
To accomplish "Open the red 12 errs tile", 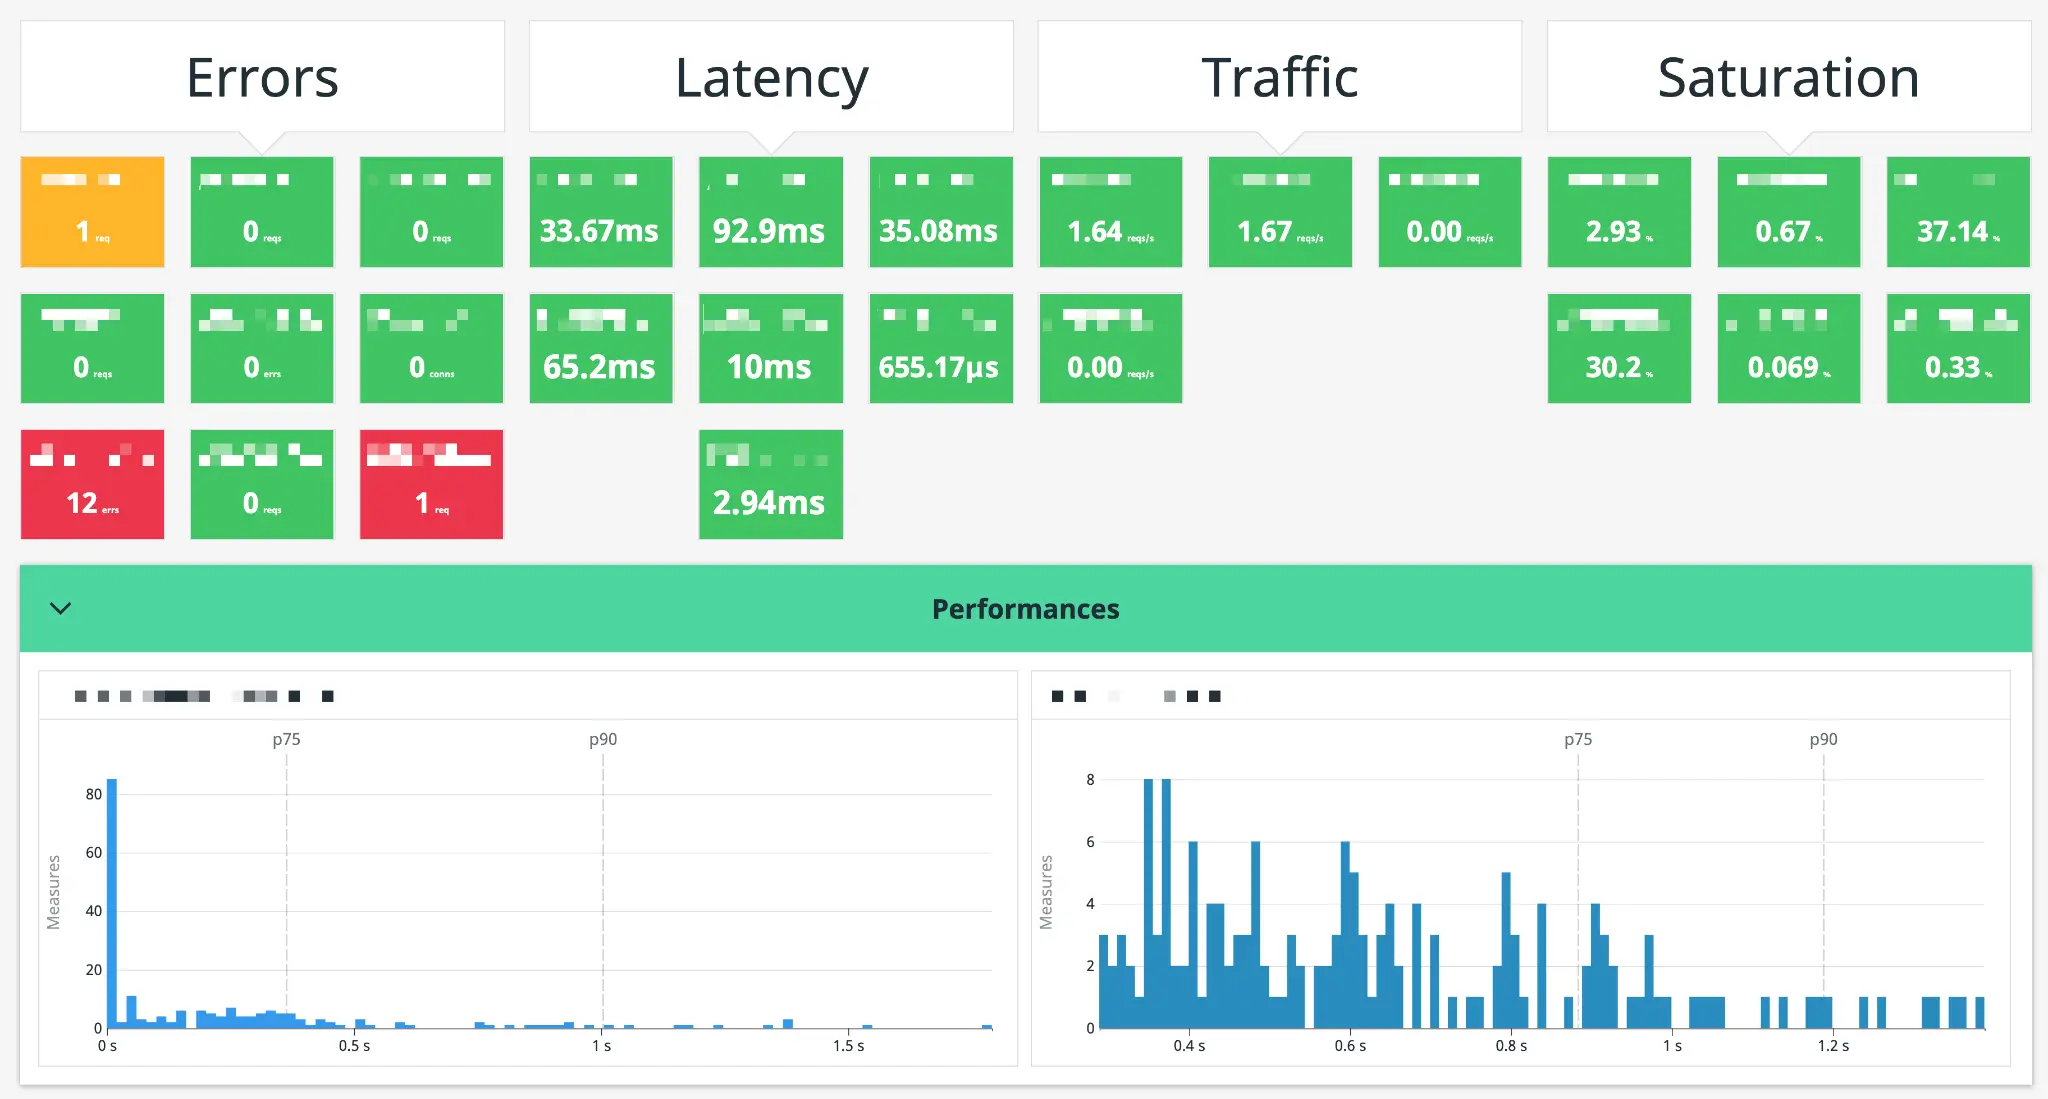I will (x=92, y=483).
